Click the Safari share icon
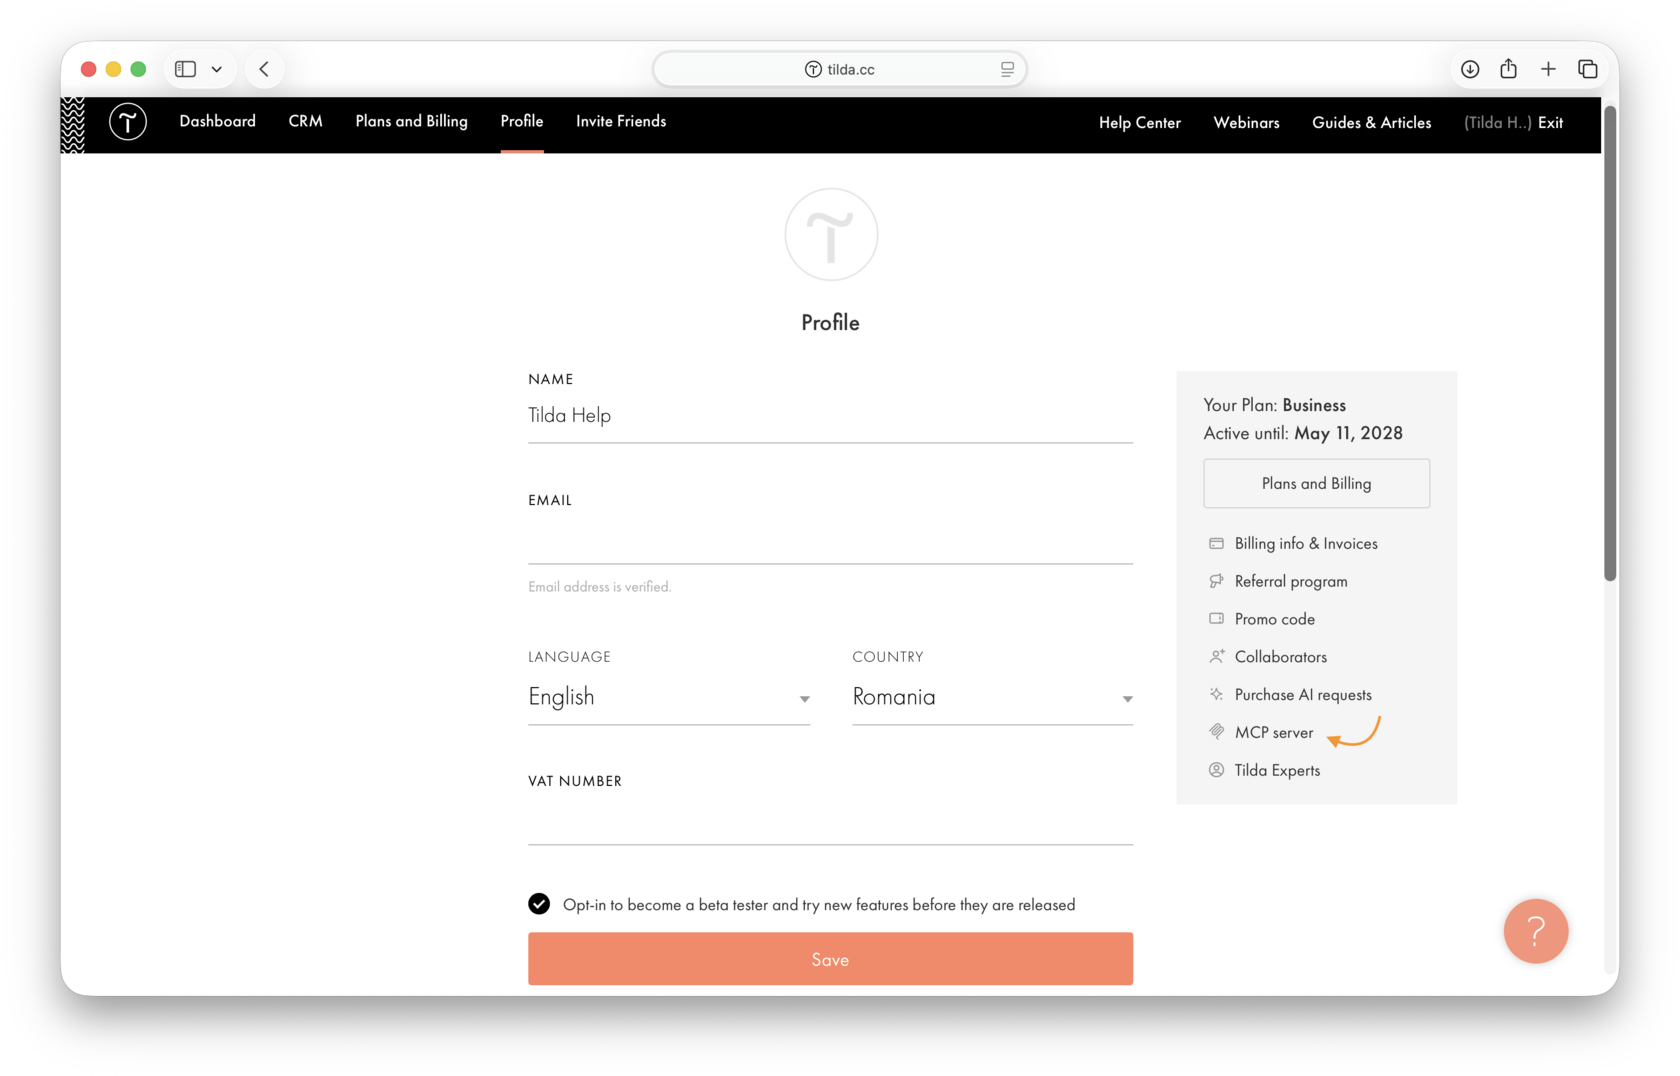Viewport: 1680px width, 1076px height. pyautogui.click(x=1509, y=68)
